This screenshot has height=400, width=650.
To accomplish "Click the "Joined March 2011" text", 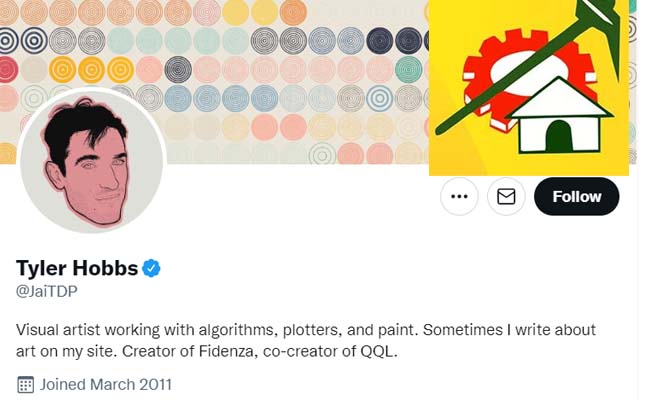I will point(106,384).
